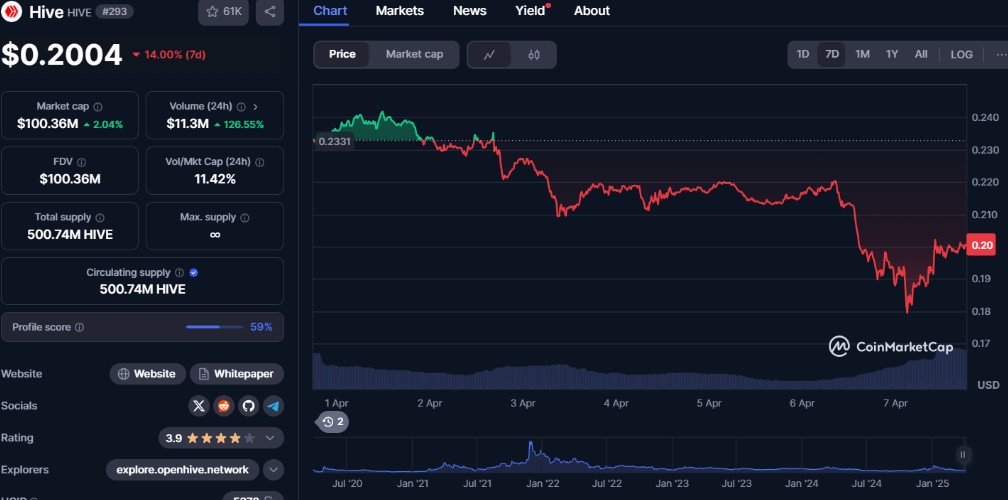
Task: Set chart range to All
Action: [x=921, y=55]
